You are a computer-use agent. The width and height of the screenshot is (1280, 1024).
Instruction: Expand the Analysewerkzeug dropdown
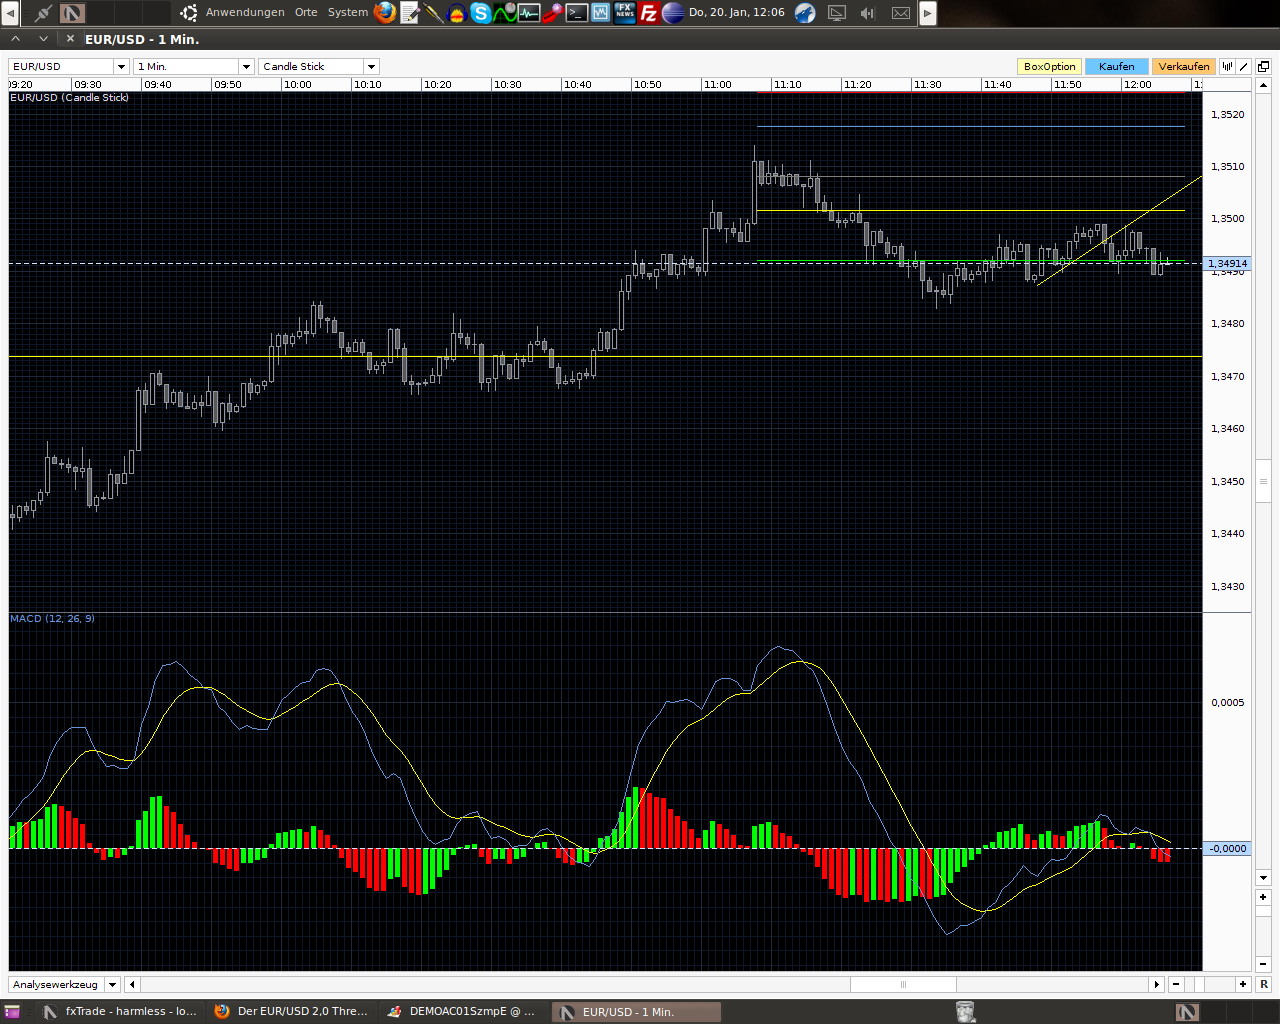[111, 984]
